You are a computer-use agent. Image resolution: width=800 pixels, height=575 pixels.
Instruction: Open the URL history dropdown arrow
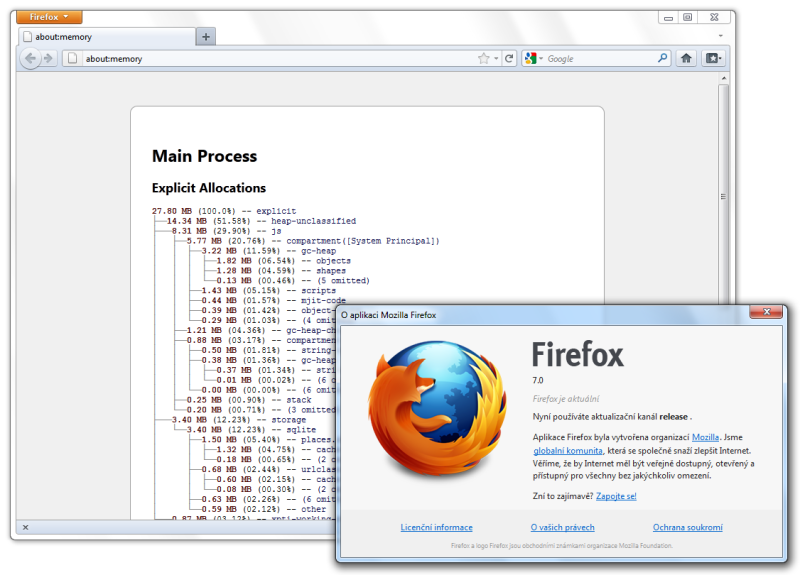tap(496, 59)
